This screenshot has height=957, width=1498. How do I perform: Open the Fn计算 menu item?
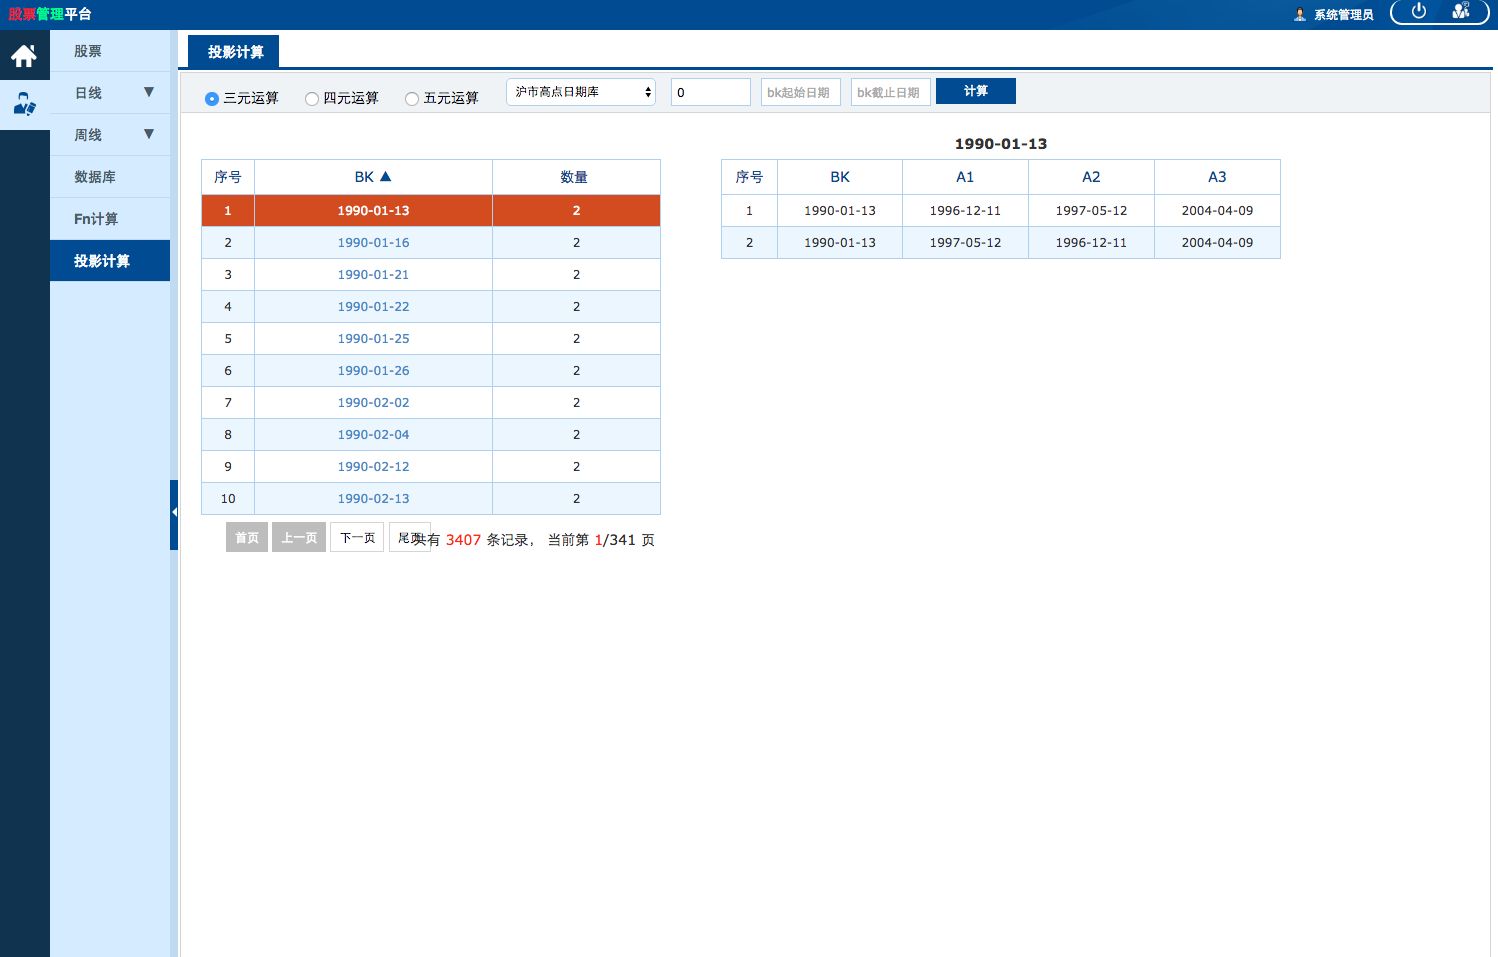96,219
